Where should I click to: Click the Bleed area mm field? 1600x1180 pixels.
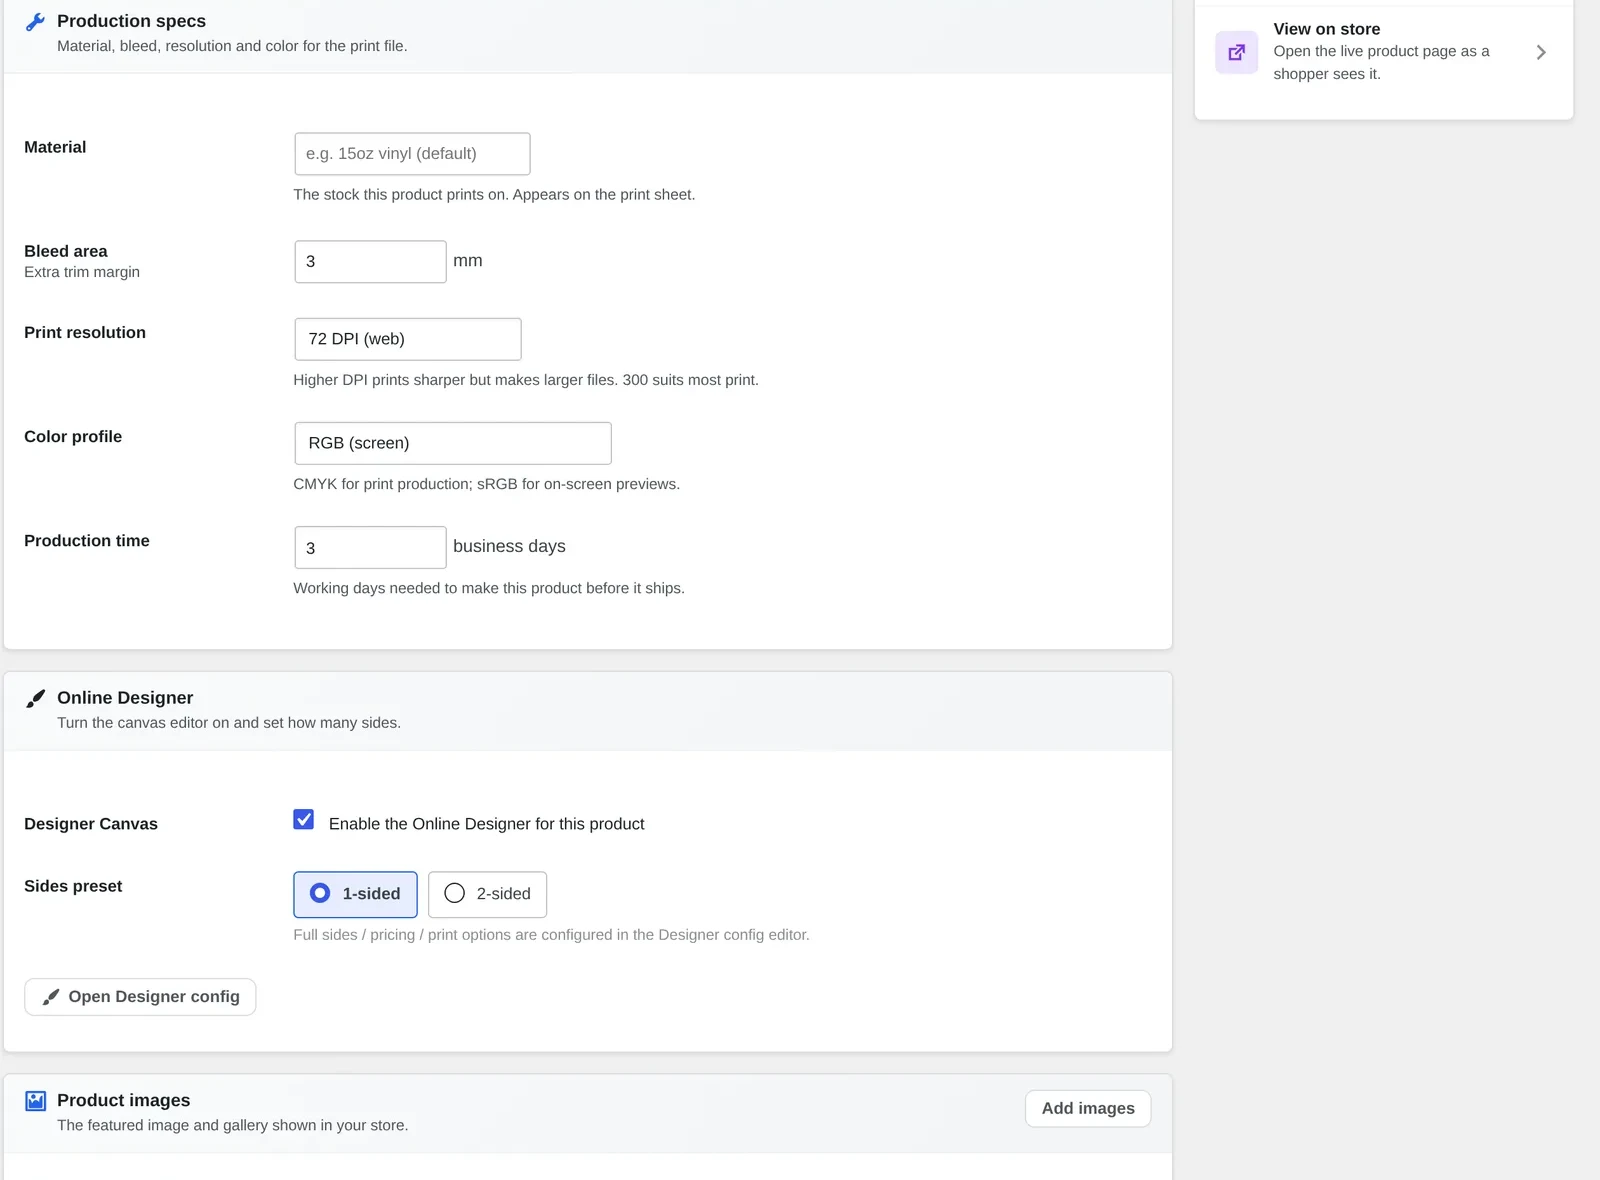pyautogui.click(x=370, y=261)
